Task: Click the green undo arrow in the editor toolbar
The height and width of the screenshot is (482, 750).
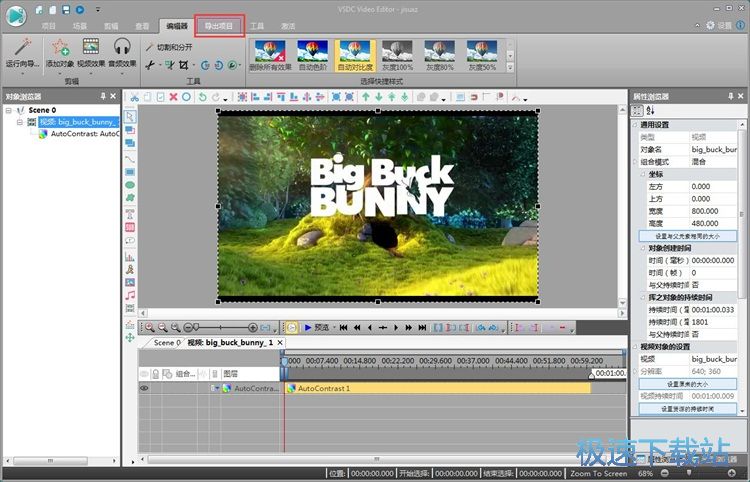Action: (x=203, y=97)
